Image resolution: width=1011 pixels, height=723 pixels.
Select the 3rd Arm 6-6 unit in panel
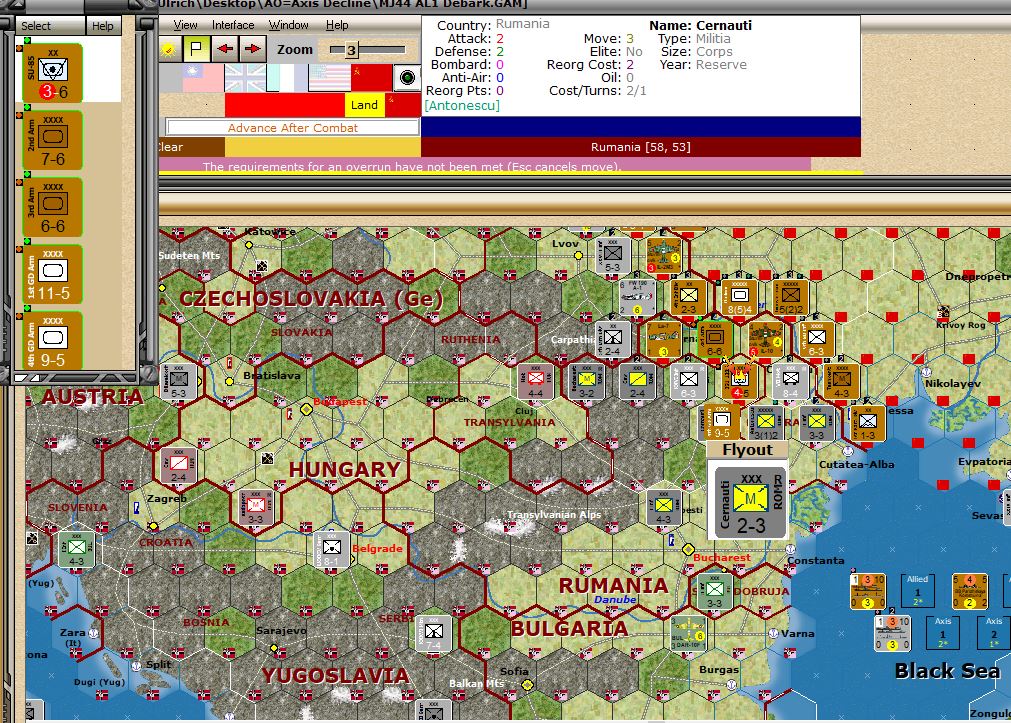[x=51, y=207]
